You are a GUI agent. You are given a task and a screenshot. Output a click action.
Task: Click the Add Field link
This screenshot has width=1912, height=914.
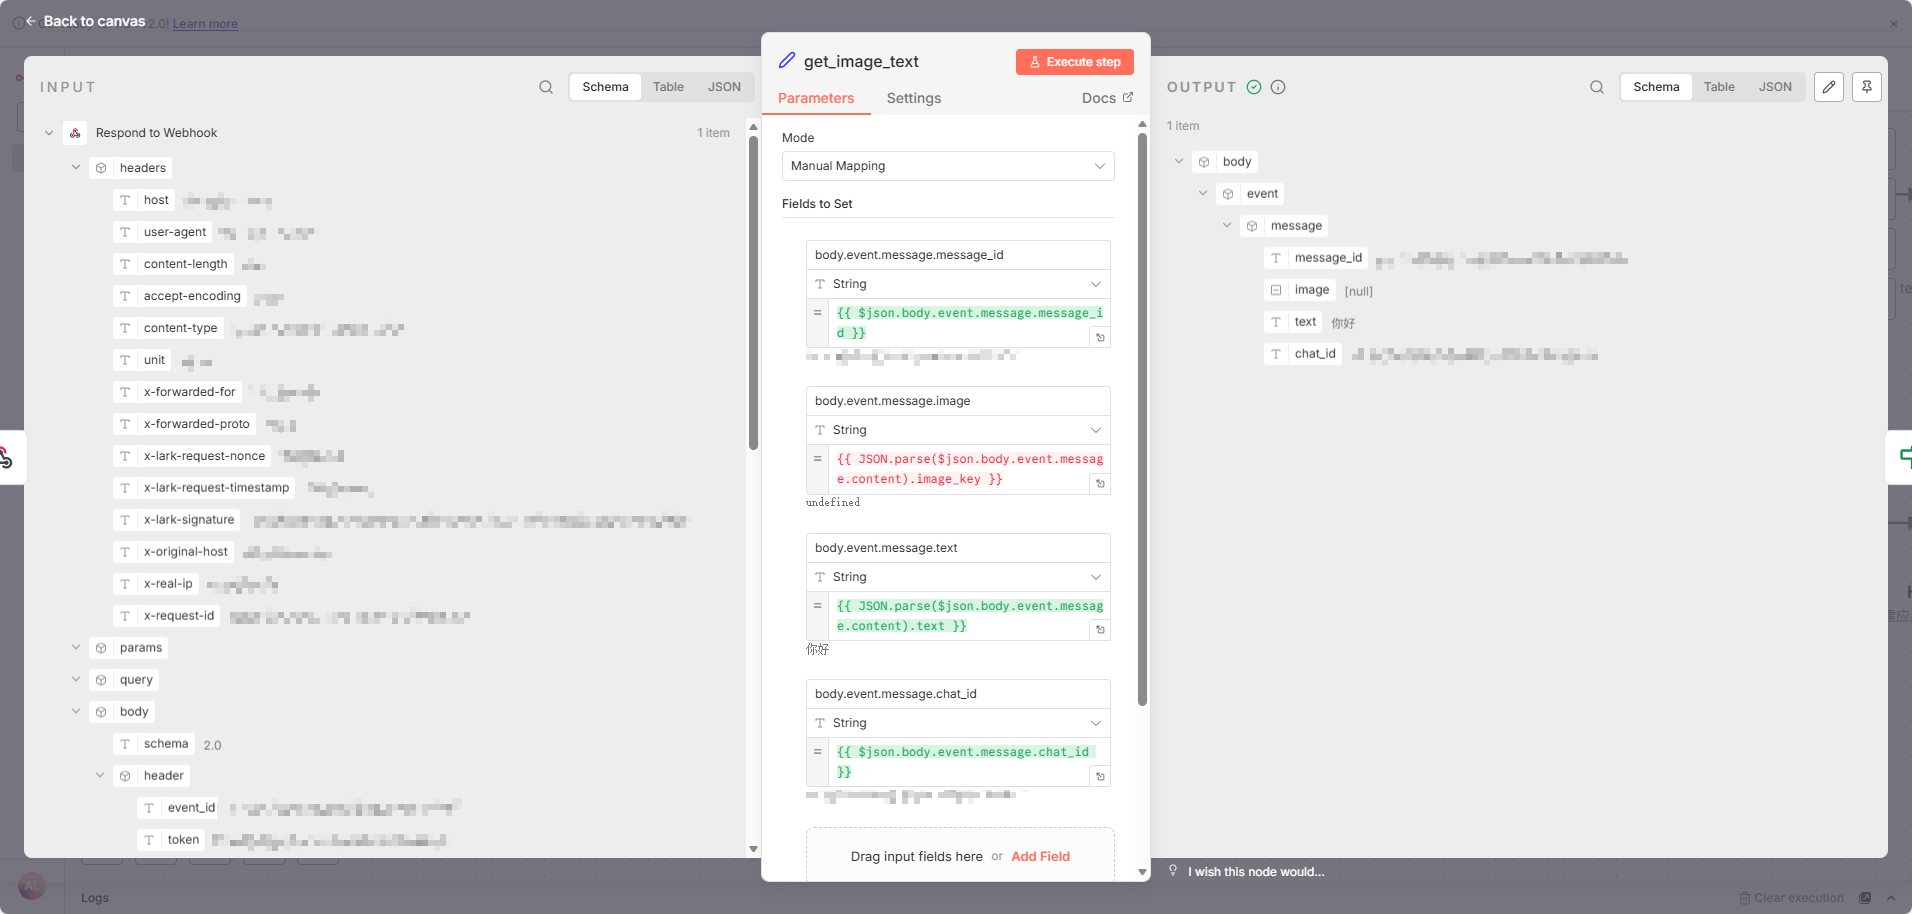tap(1040, 856)
